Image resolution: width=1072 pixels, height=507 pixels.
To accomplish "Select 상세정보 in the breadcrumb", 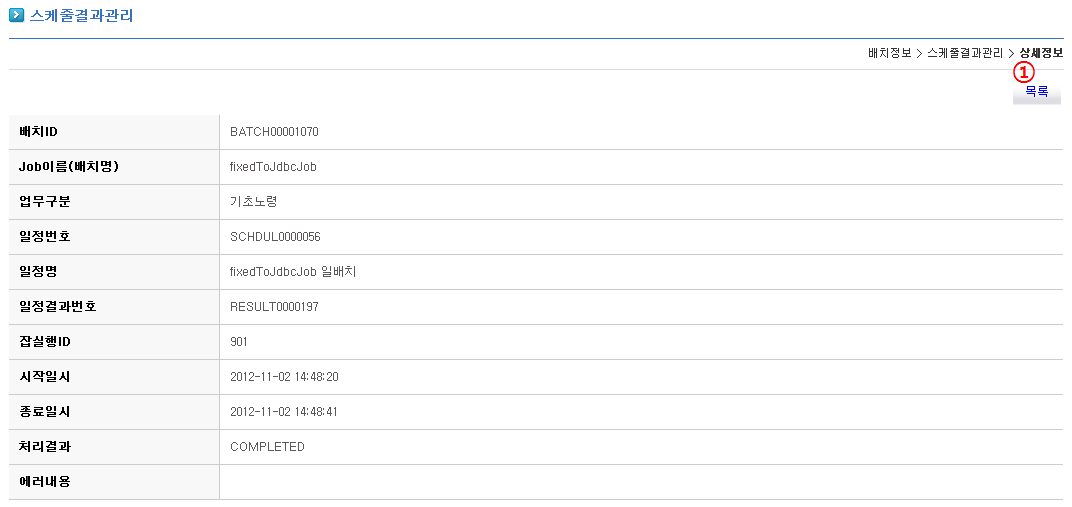I will point(1041,53).
